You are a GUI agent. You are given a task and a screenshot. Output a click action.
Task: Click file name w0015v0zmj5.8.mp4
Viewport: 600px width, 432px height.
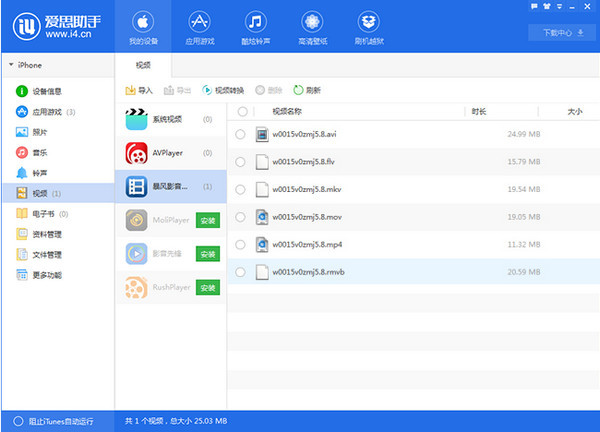(x=307, y=245)
